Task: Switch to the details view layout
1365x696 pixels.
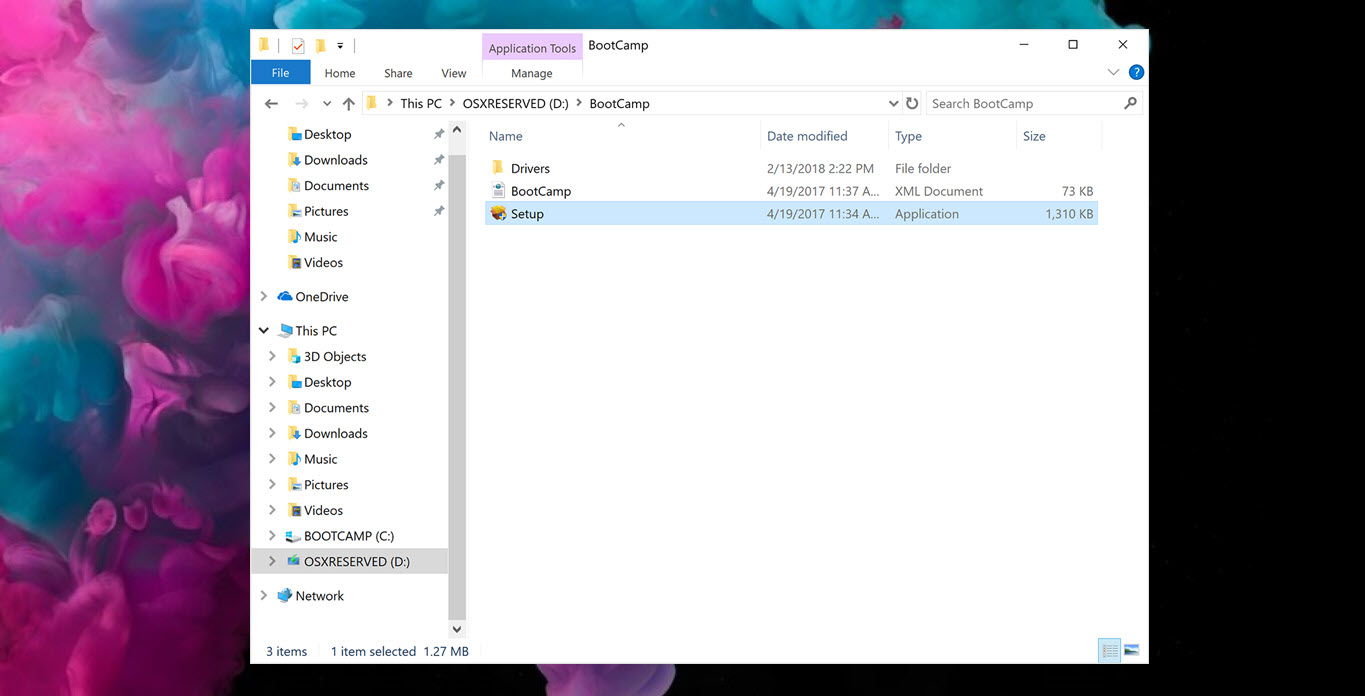Action: [1110, 651]
